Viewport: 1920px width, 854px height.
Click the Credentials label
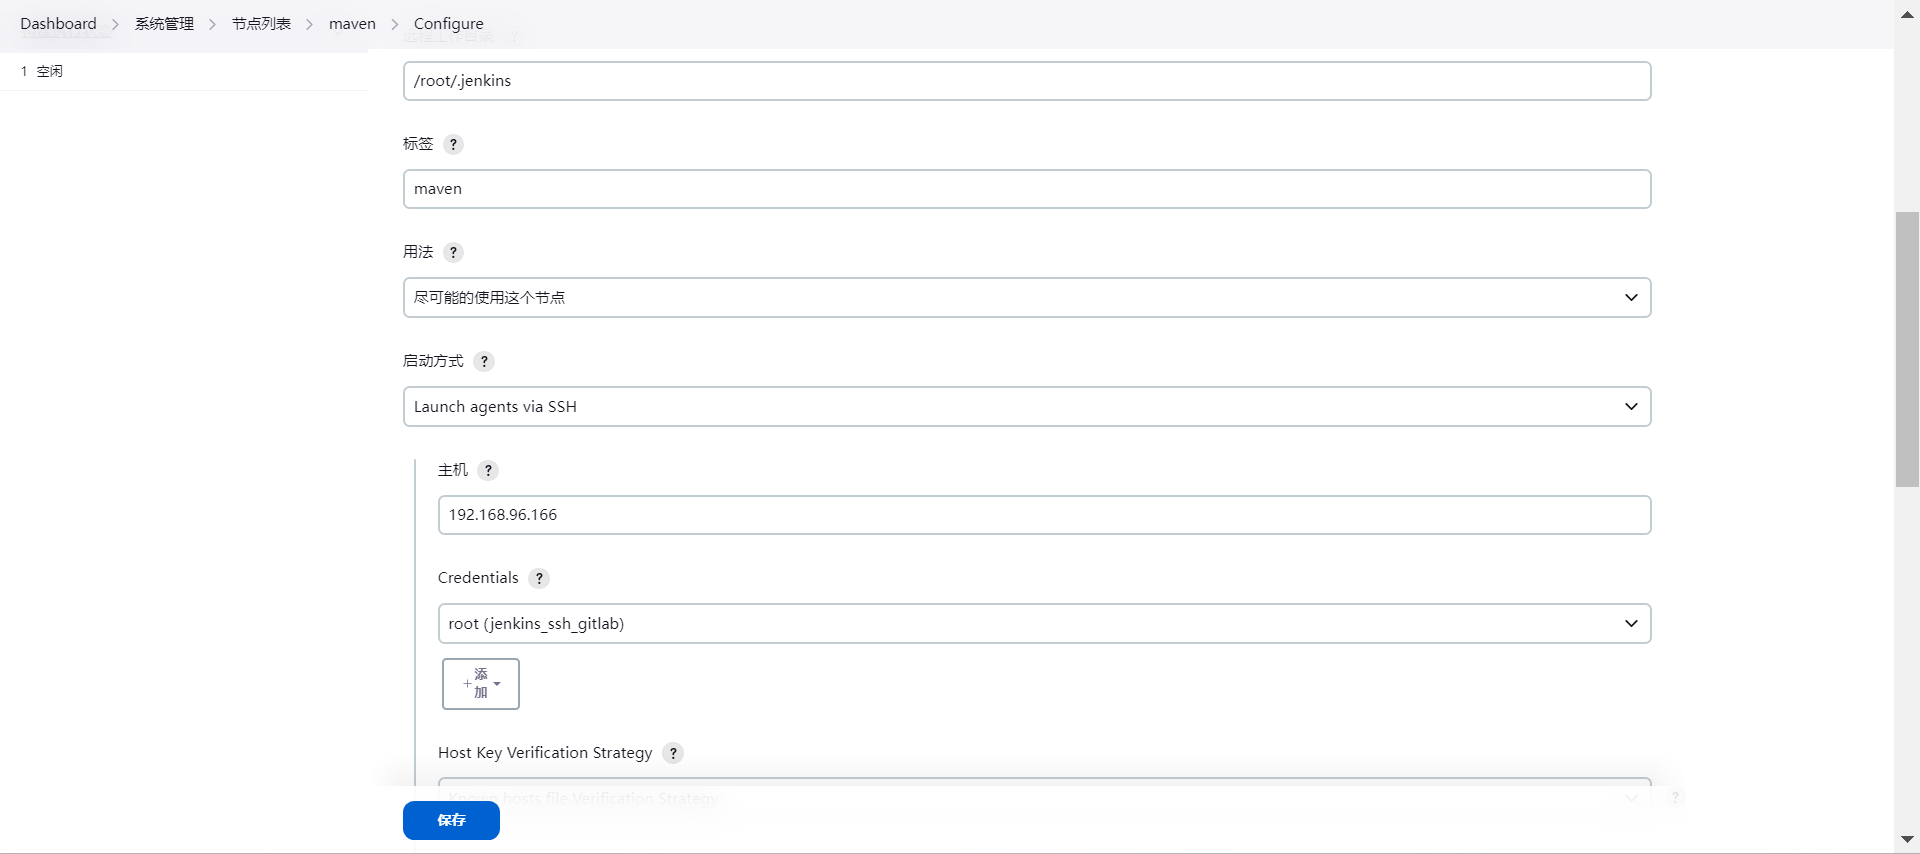coord(478,578)
